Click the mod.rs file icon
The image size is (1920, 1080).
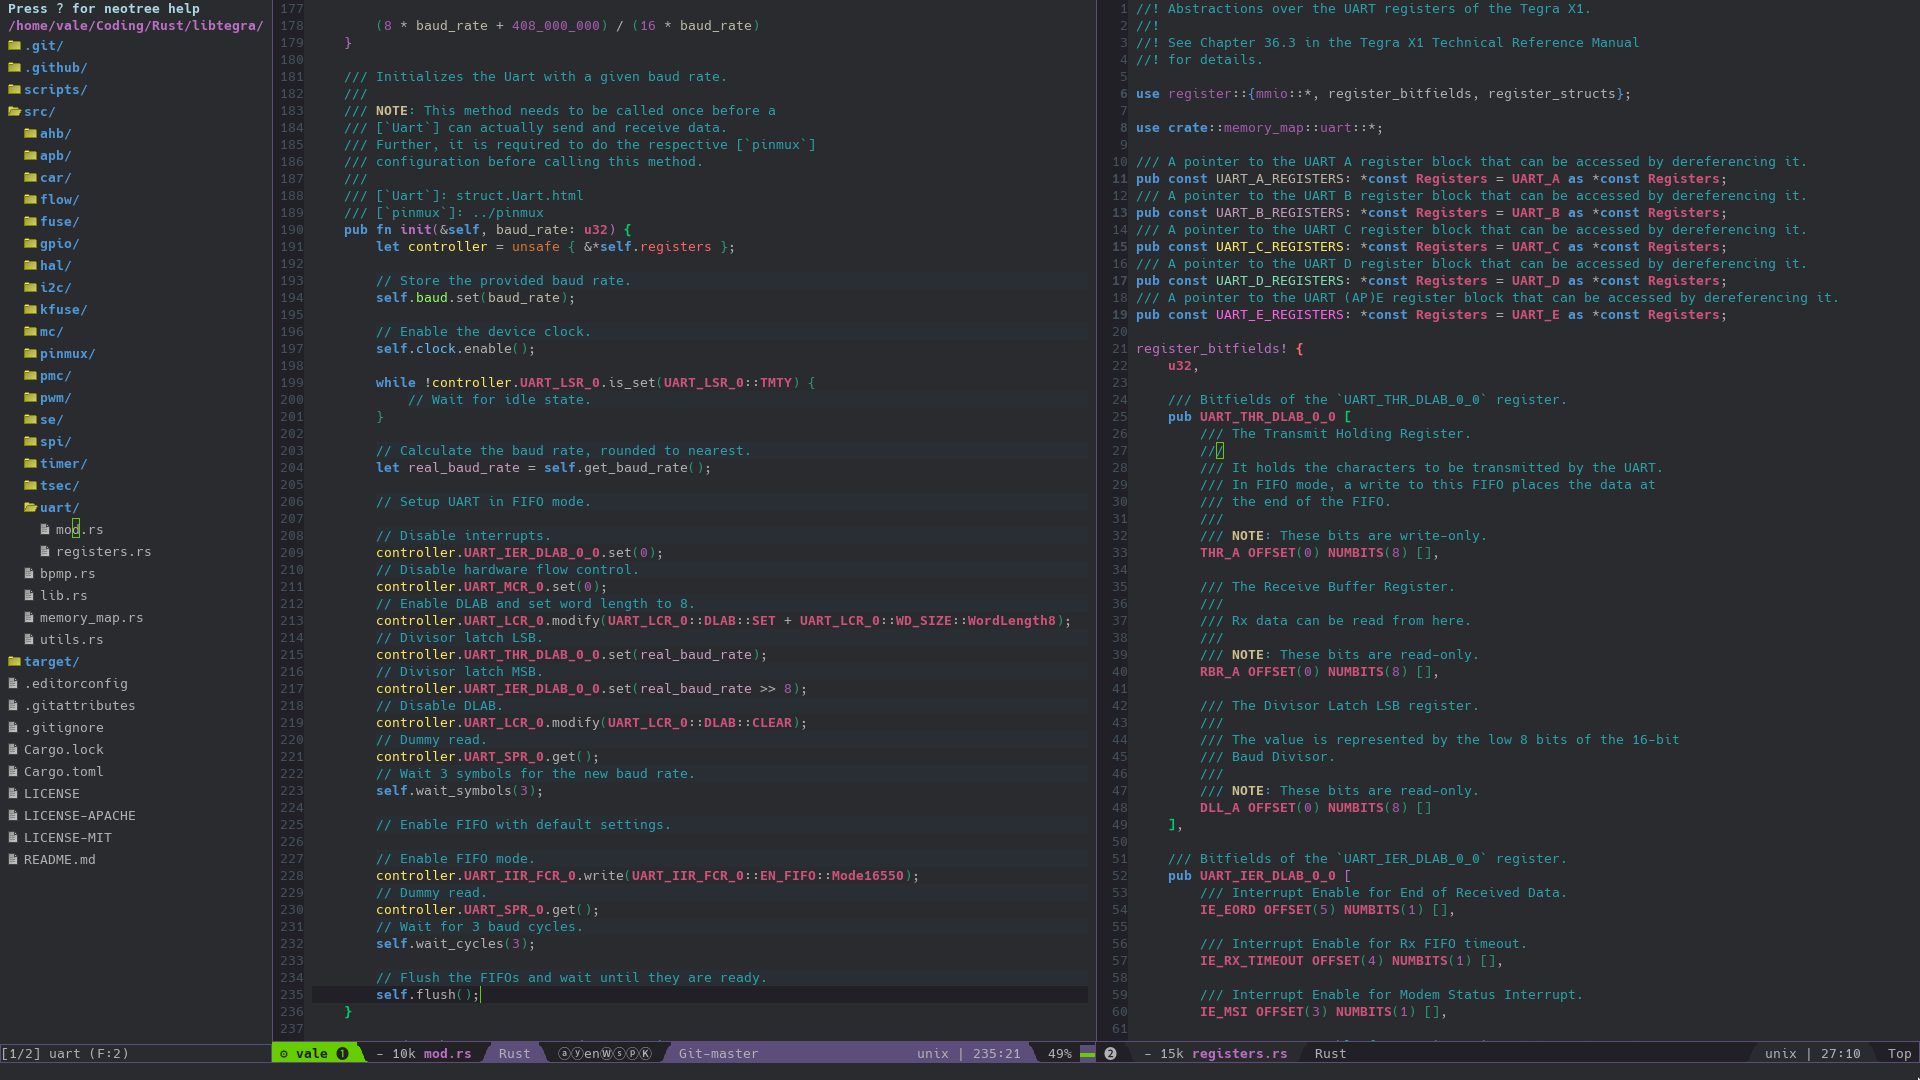(x=45, y=530)
